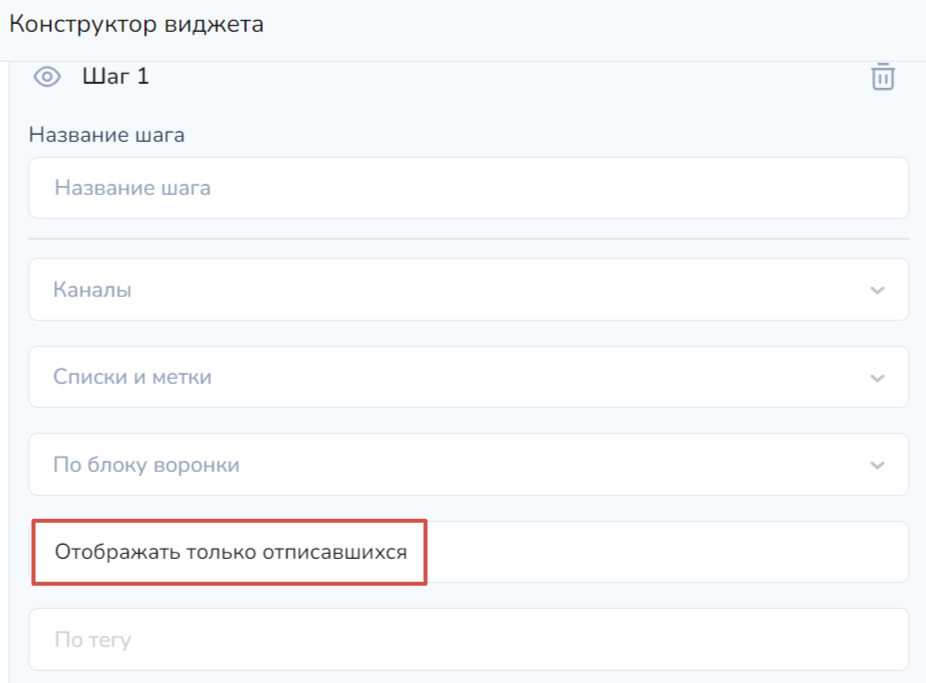The height and width of the screenshot is (683, 926).
Task: Open the По блоку воронки selector
Action: (x=468, y=464)
